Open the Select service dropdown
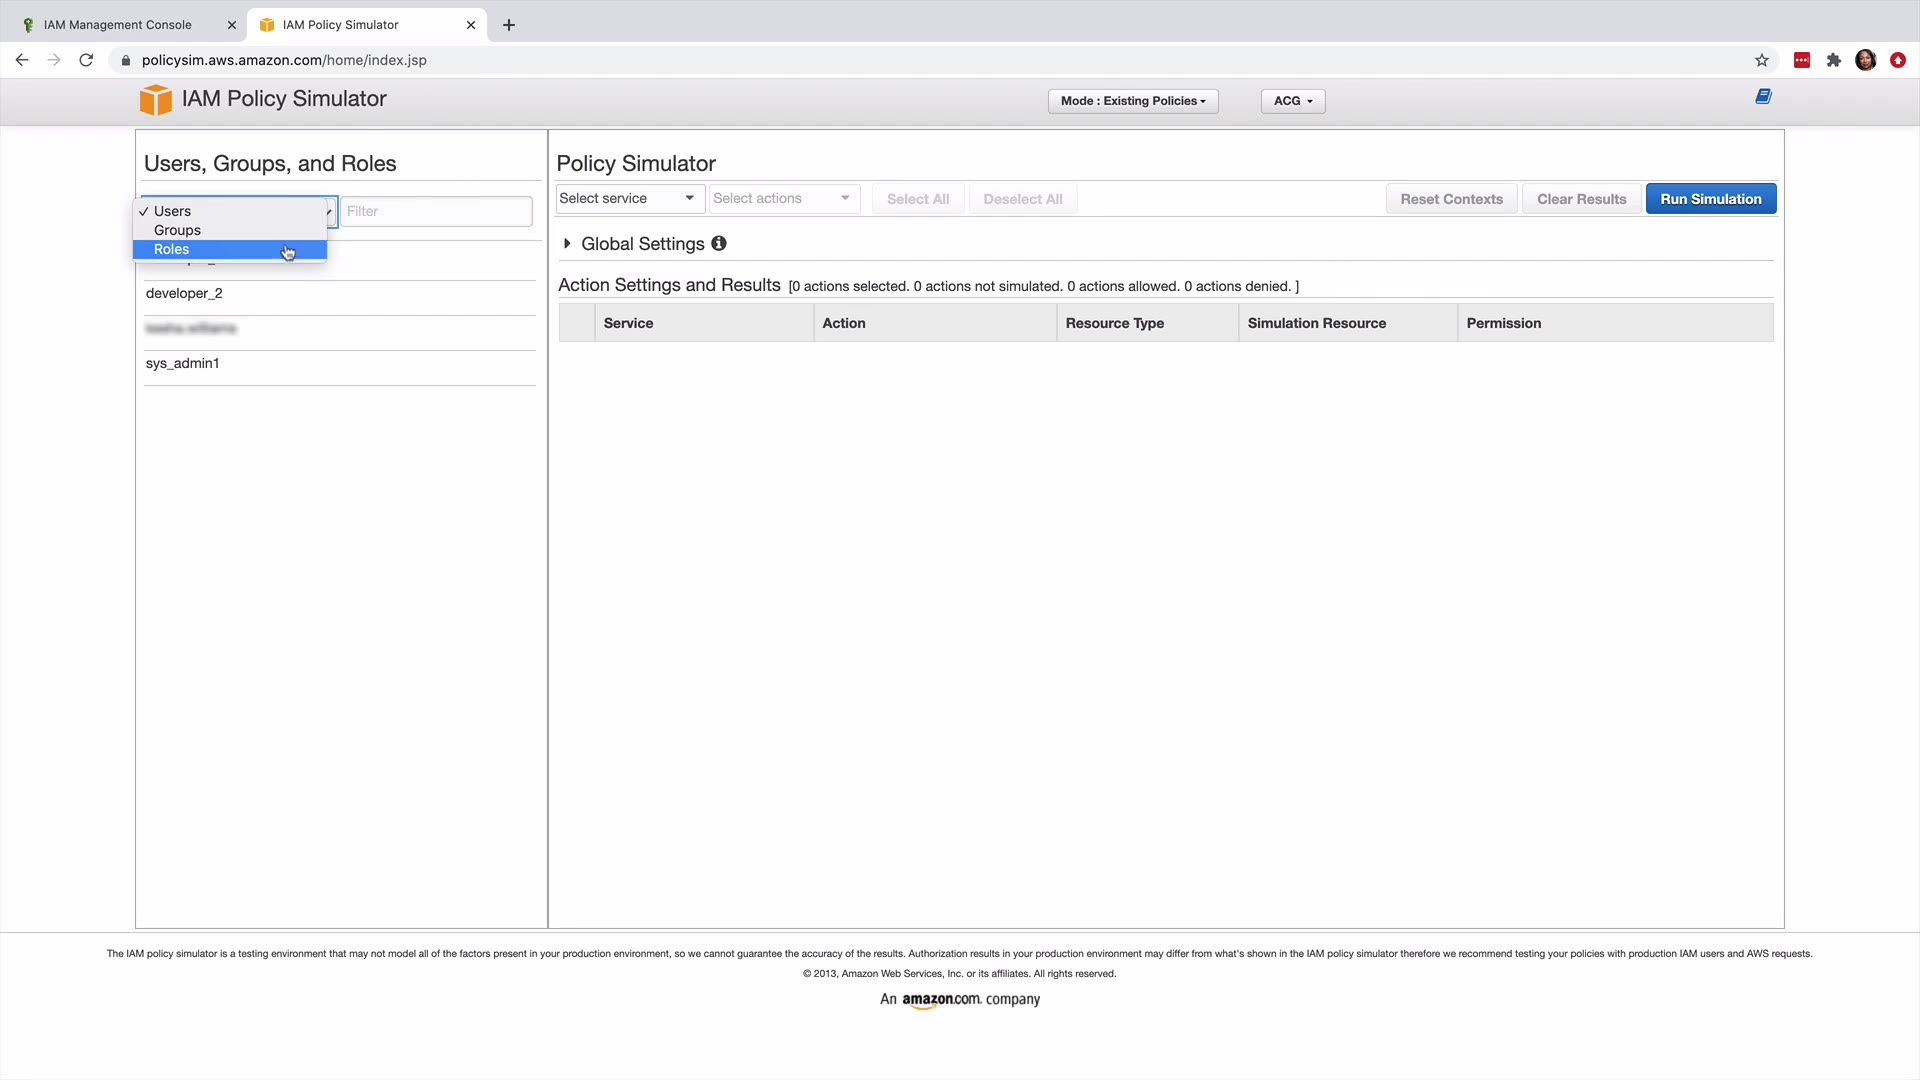1920x1080 pixels. 628,199
